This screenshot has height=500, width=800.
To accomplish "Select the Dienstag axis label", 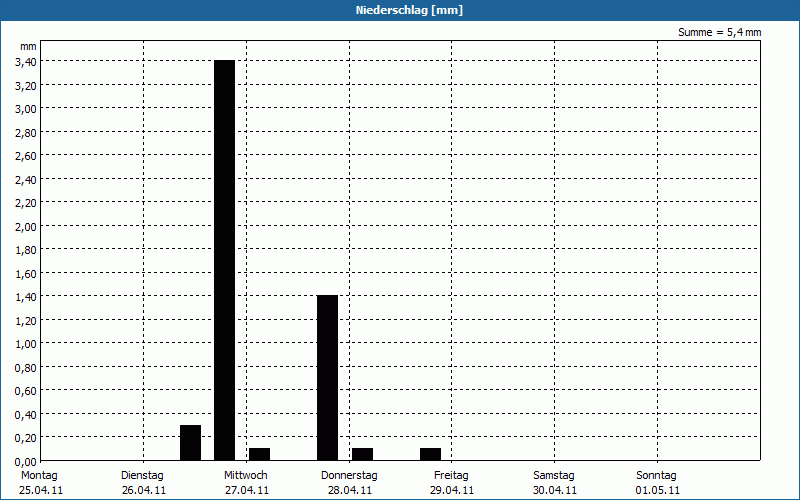I will [x=142, y=475].
